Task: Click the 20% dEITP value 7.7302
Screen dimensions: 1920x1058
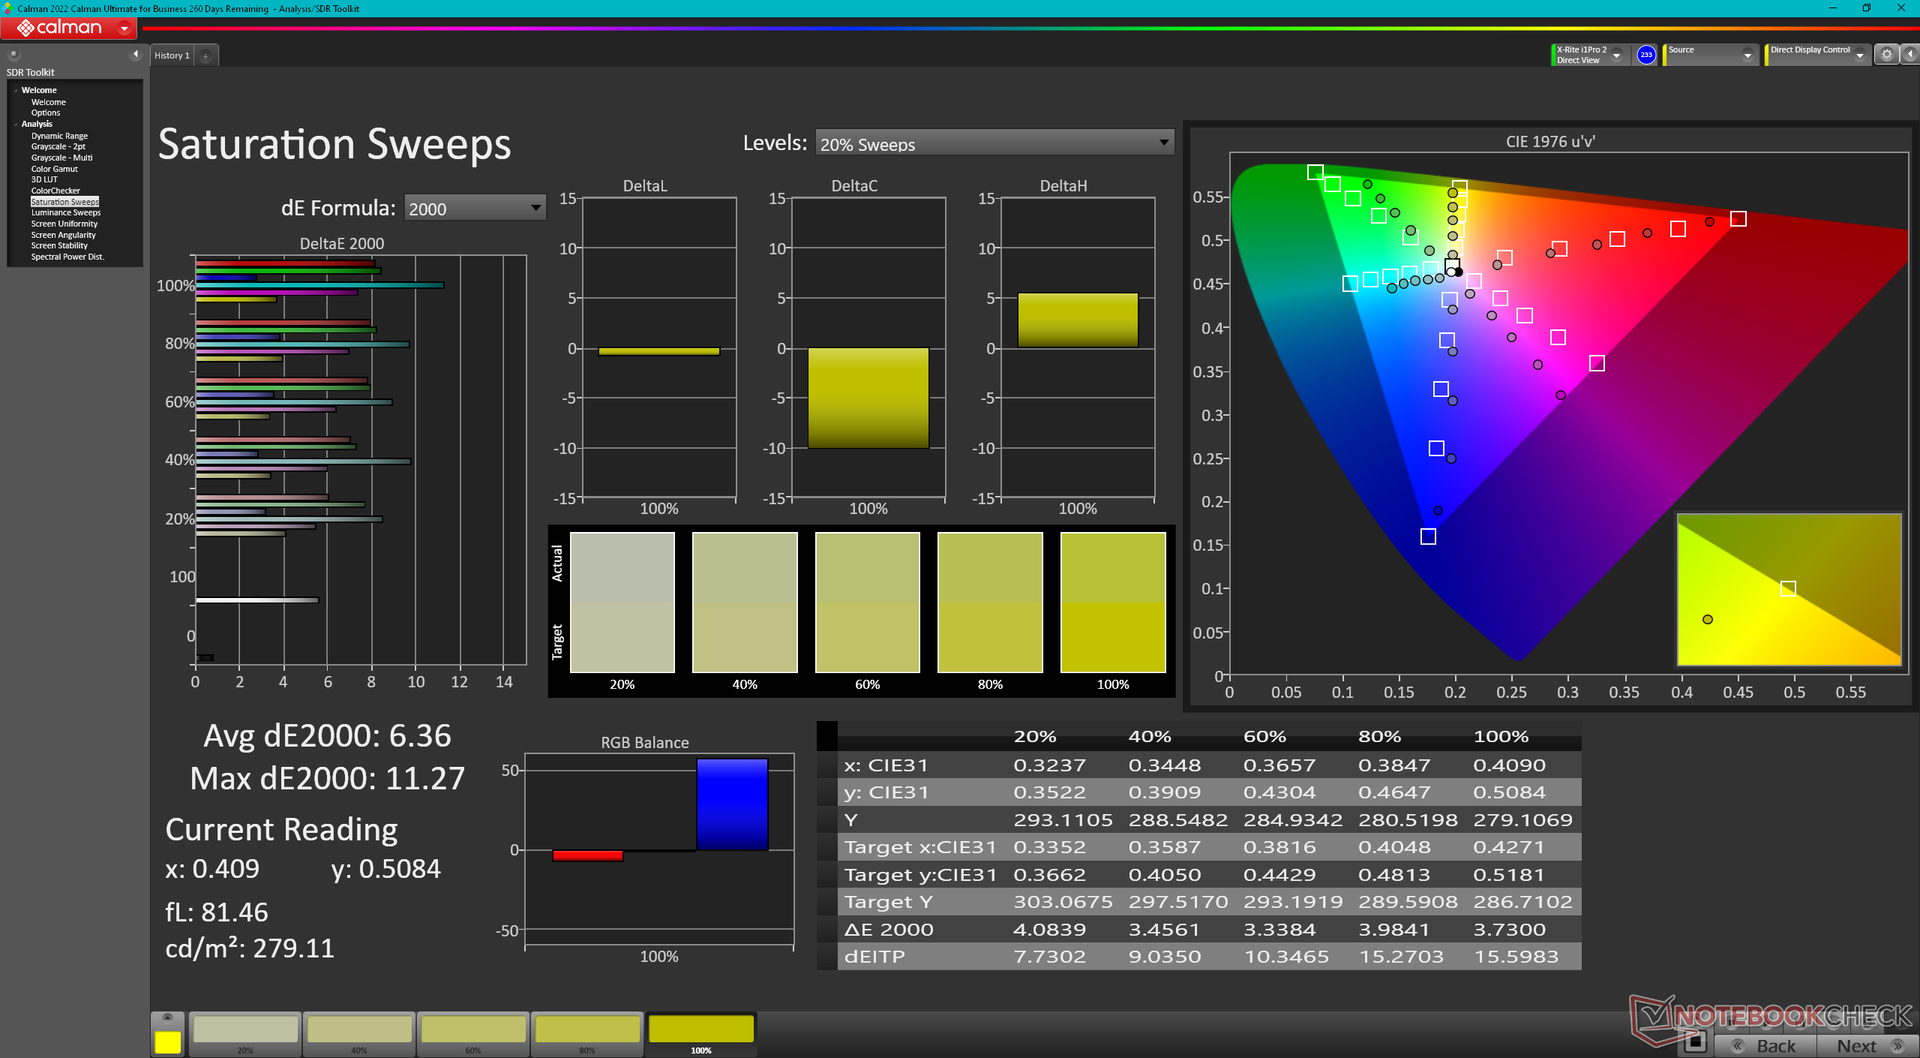Action: pyautogui.click(x=1049, y=957)
